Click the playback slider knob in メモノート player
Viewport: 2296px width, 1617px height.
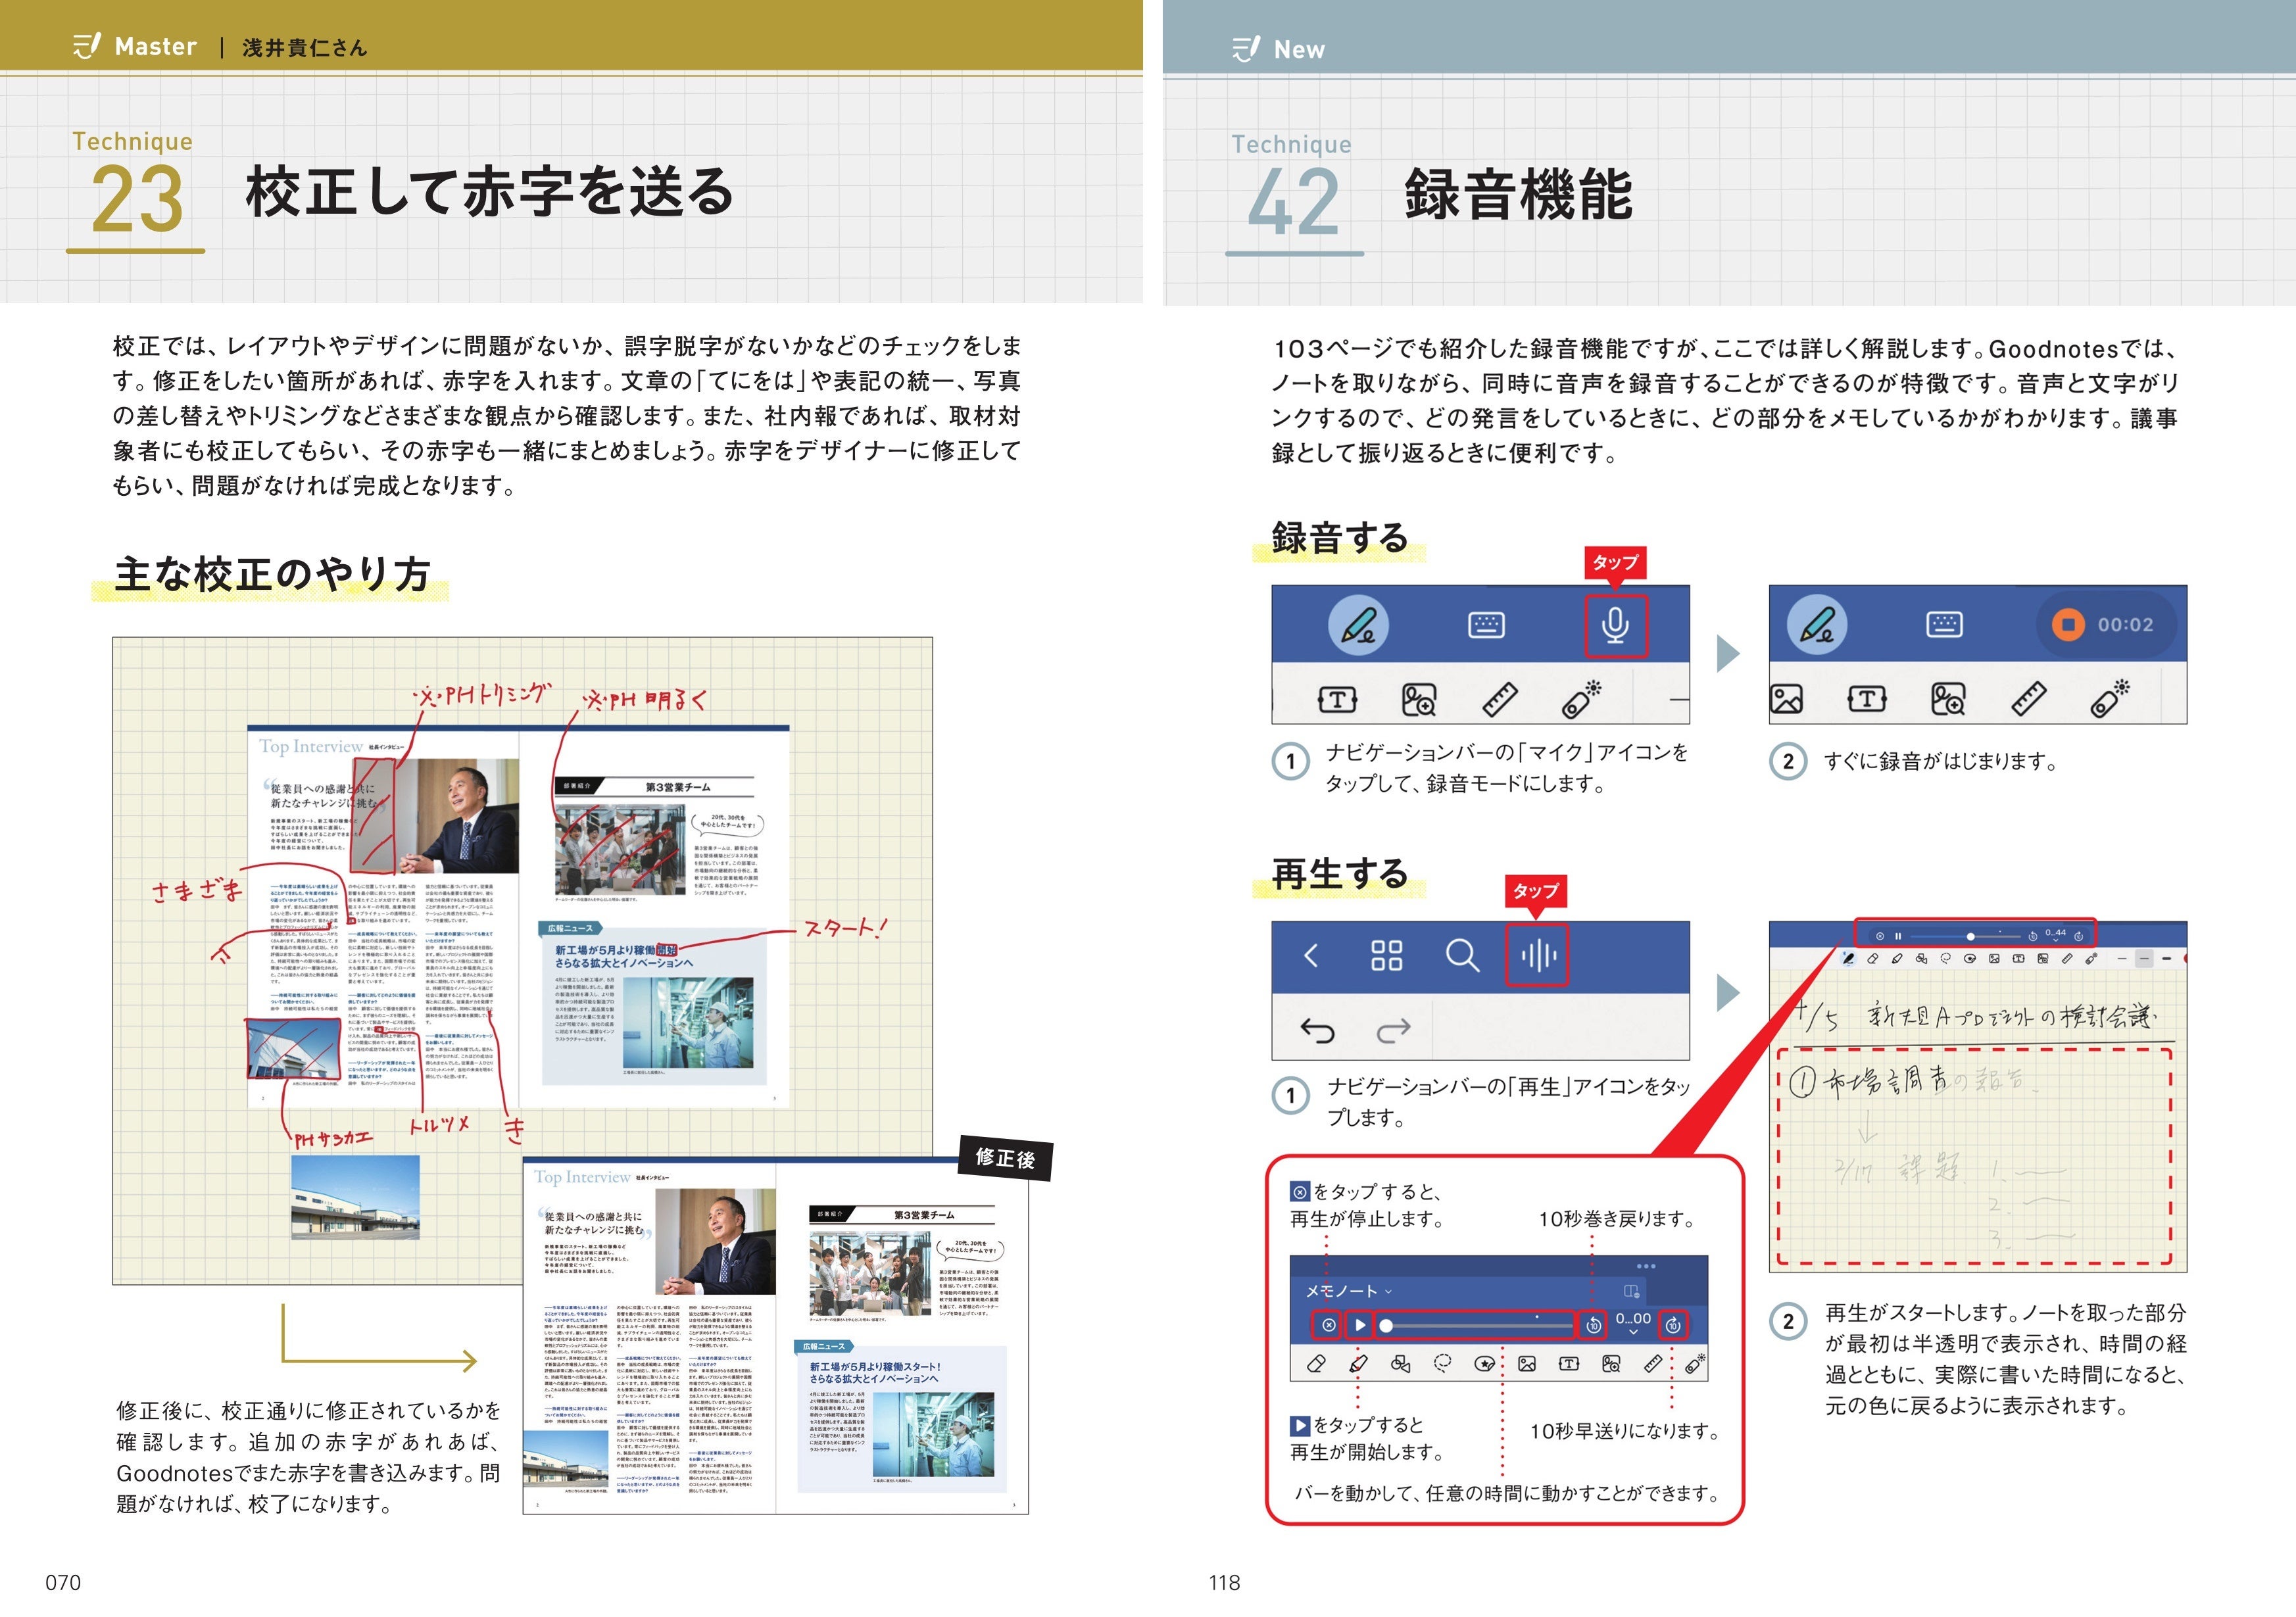[1386, 1326]
